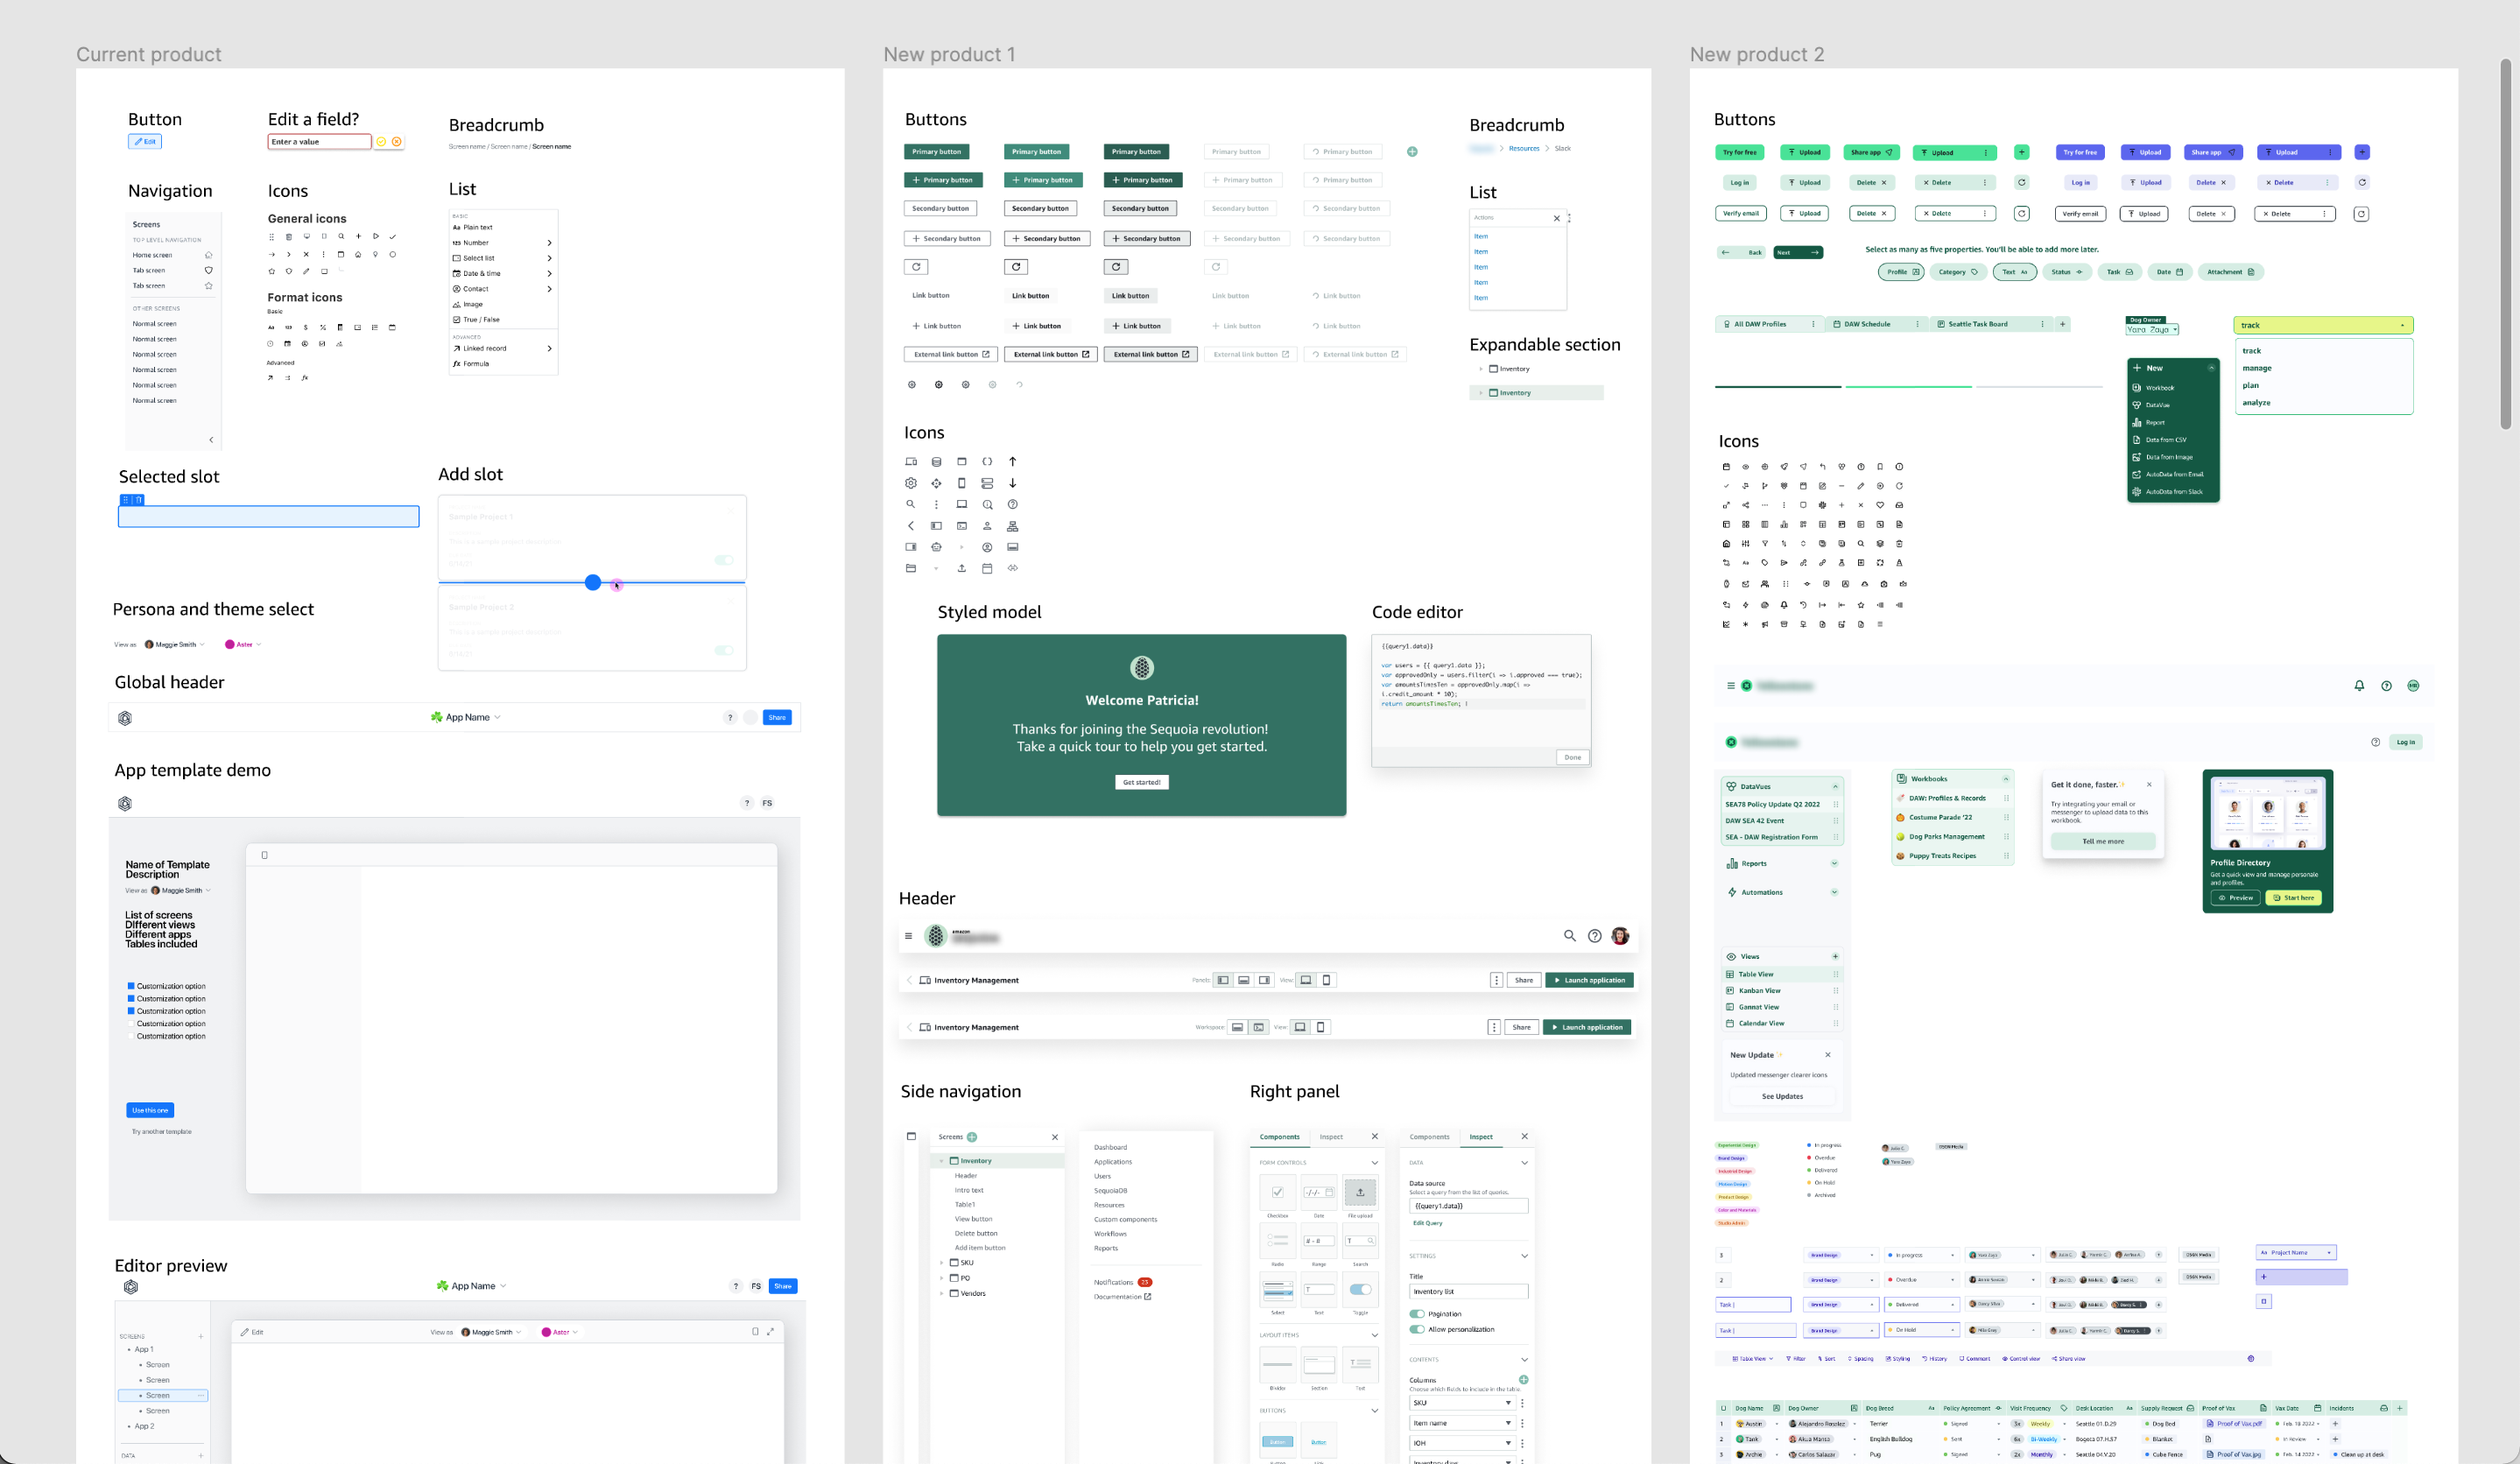Select the analyze option in the dropdown list

[x=2256, y=403]
